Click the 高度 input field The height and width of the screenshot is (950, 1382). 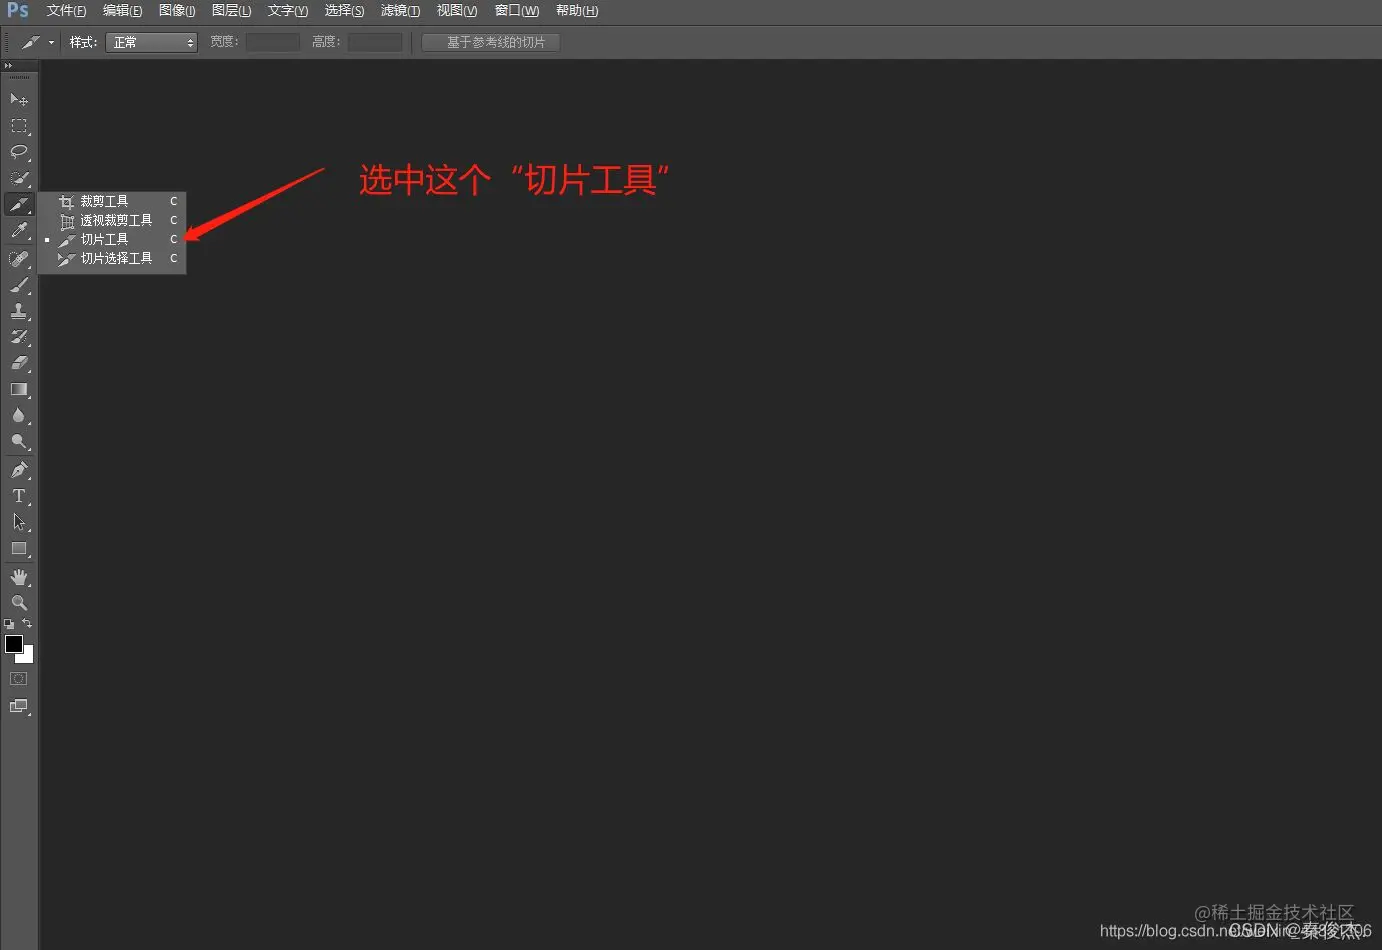(374, 42)
